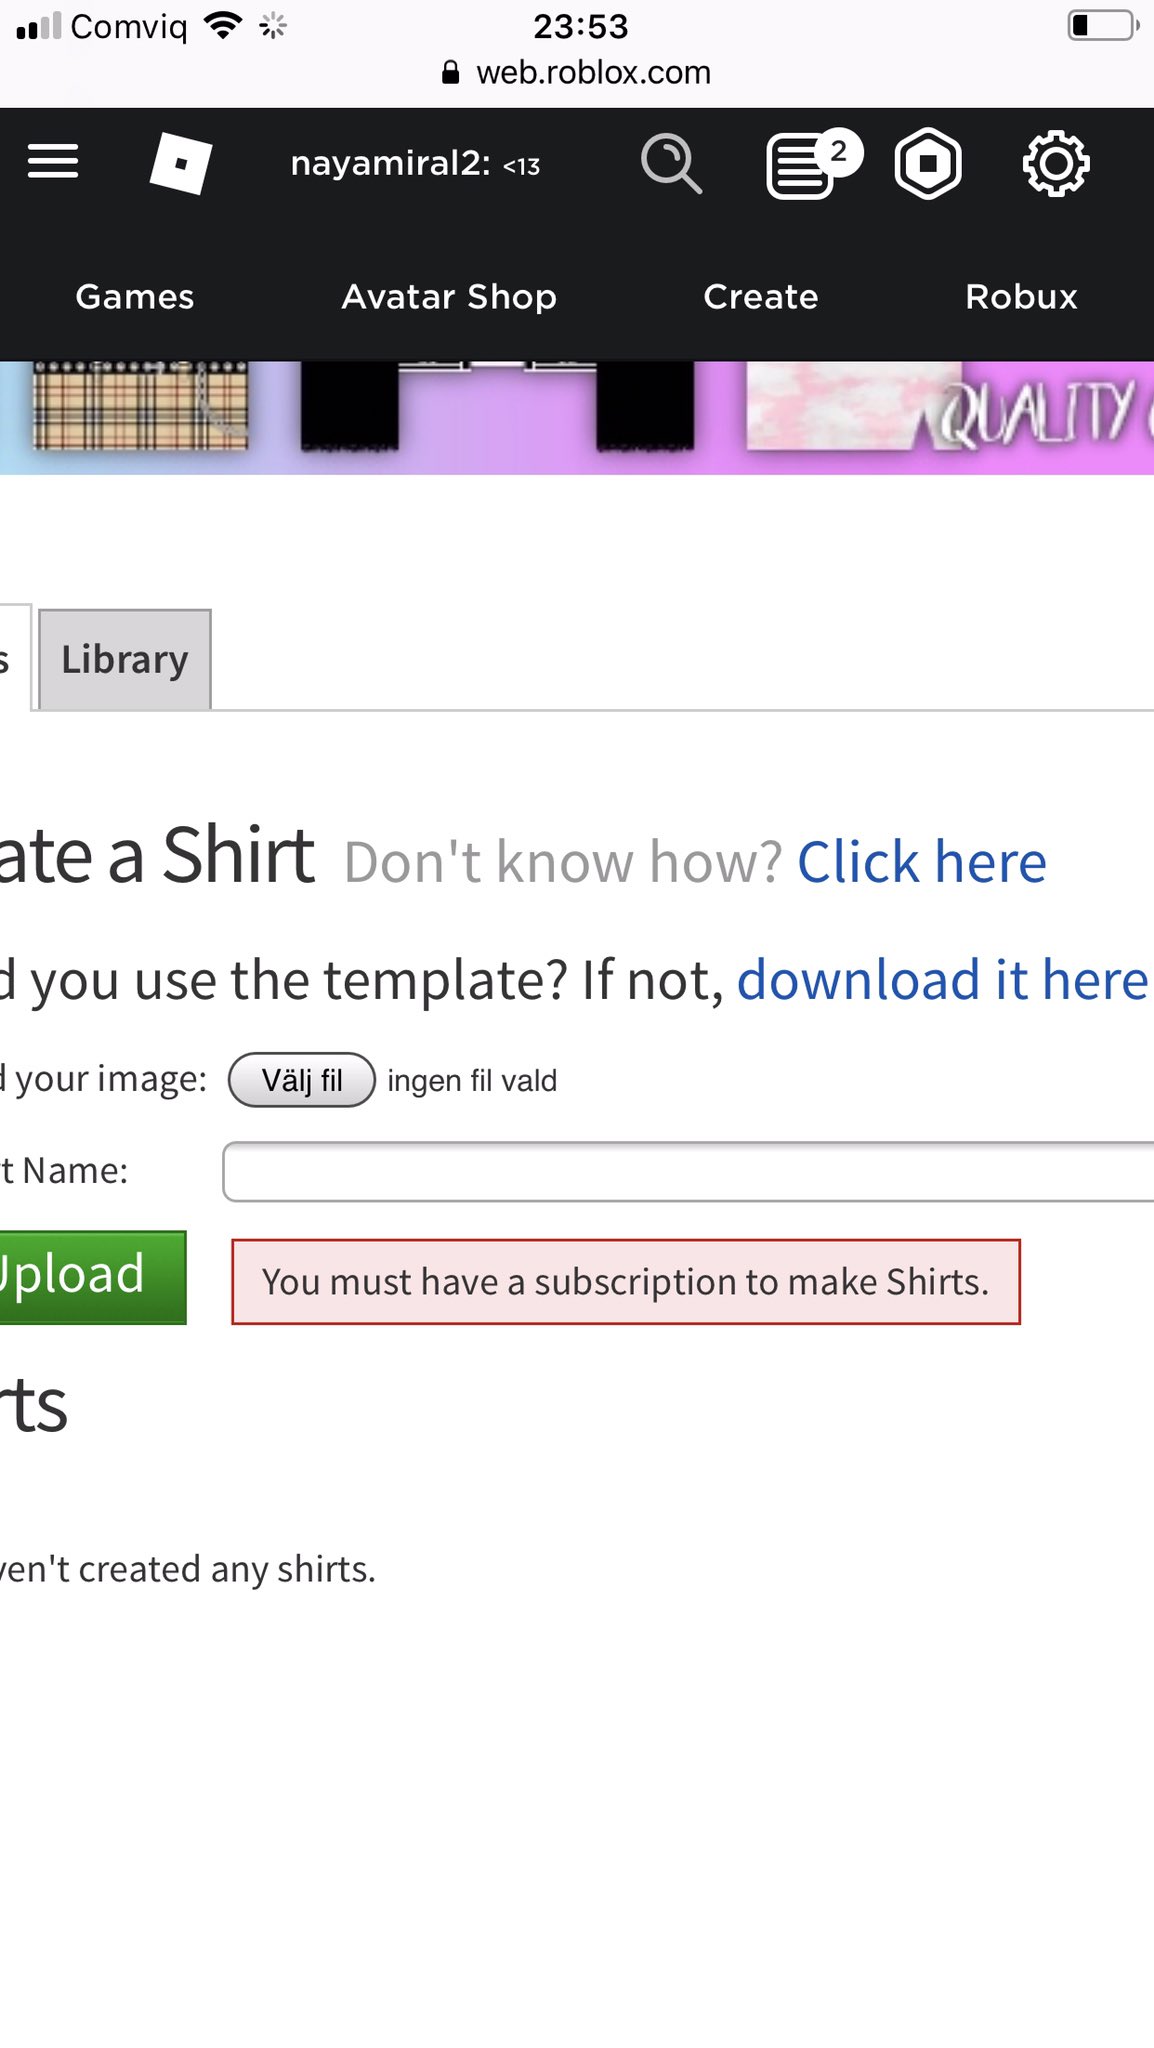The height and width of the screenshot is (2048, 1154).
Task: Click the 'Click here' help link
Action: point(921,862)
